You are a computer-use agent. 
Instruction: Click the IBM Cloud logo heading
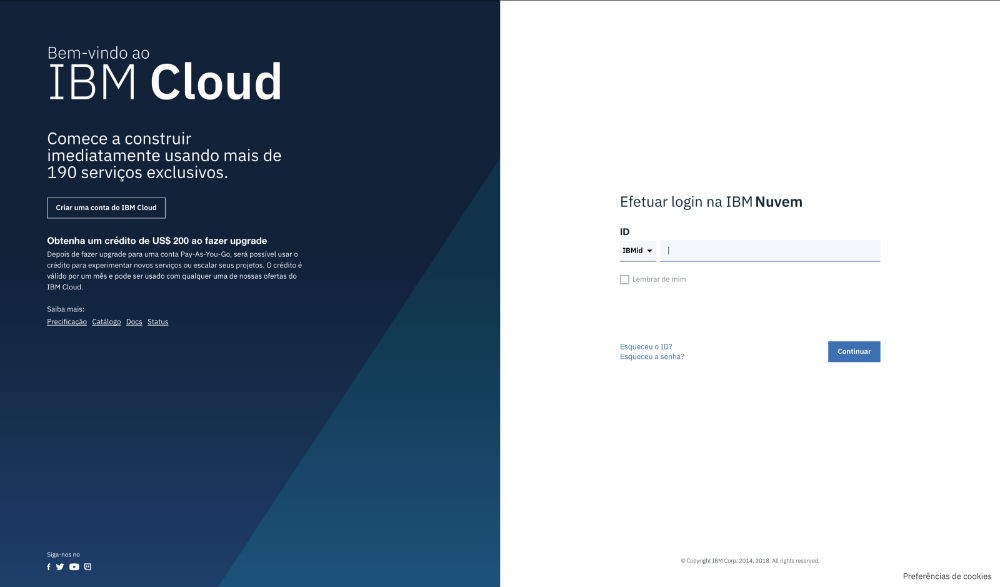(x=165, y=84)
